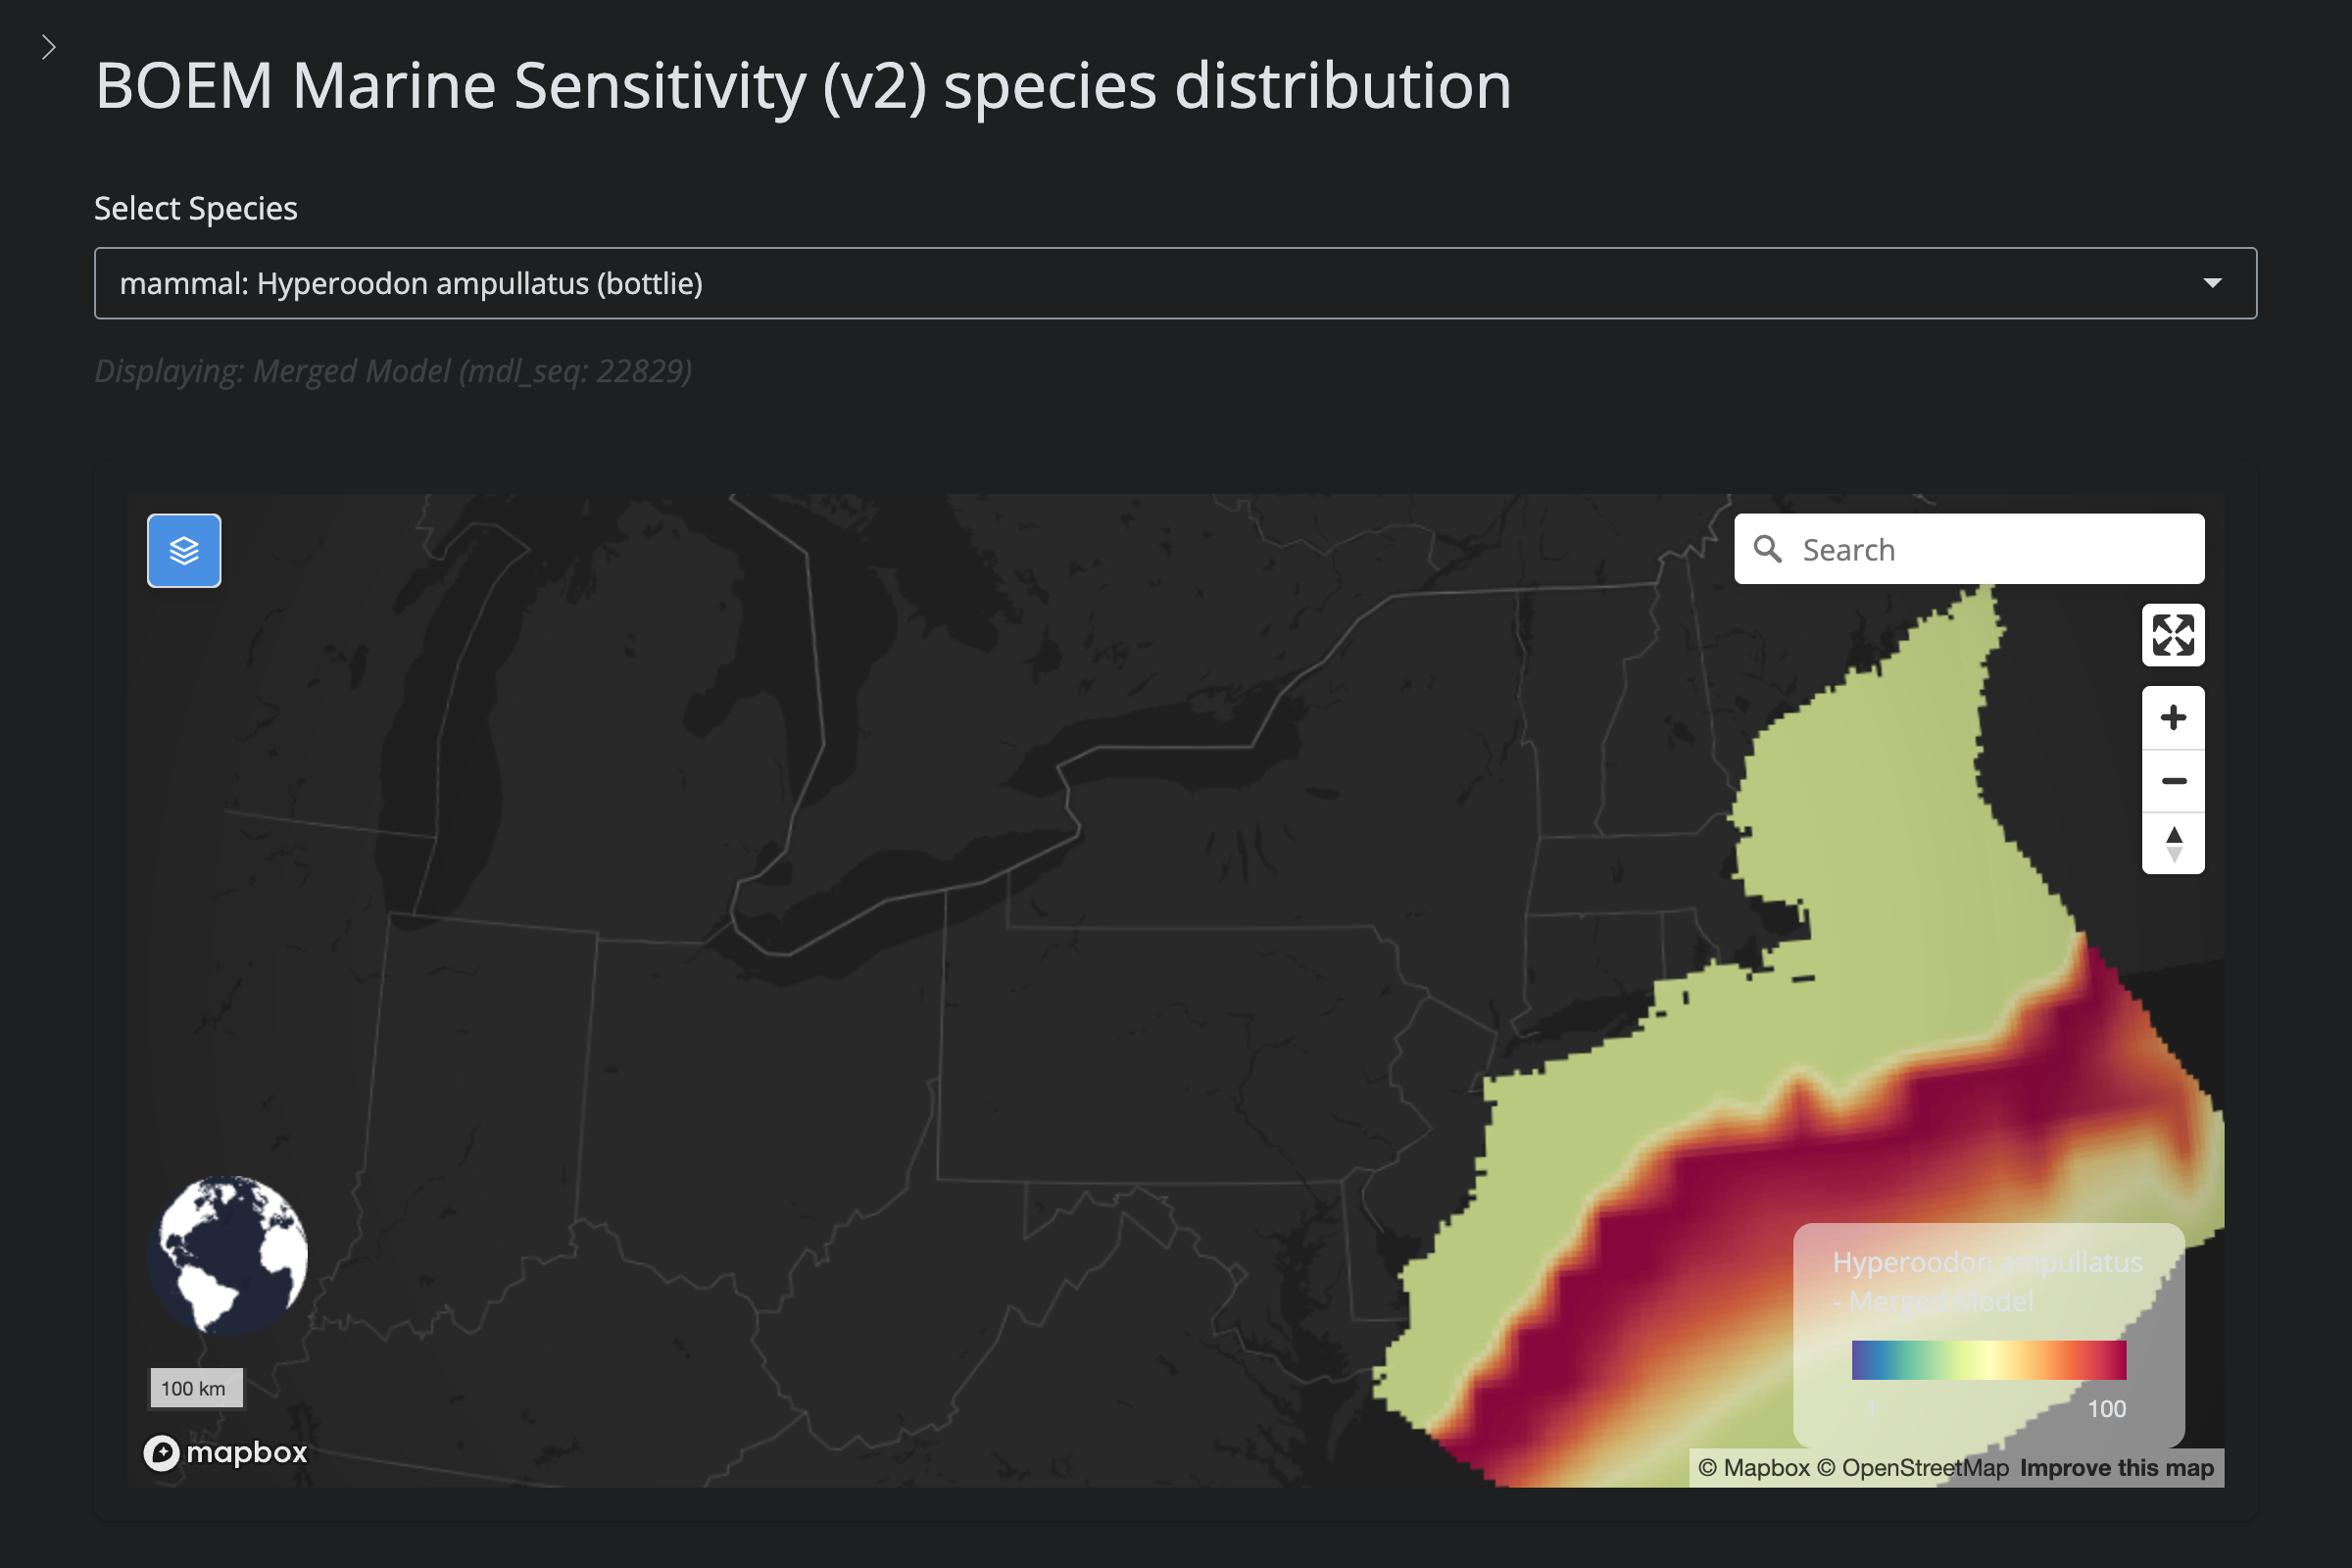
Task: Open the Mapbox logo link
Action: [x=226, y=1452]
